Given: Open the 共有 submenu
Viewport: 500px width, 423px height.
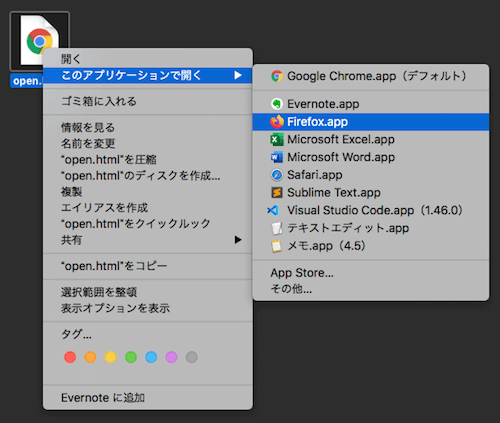Looking at the screenshot, I should (148, 240).
